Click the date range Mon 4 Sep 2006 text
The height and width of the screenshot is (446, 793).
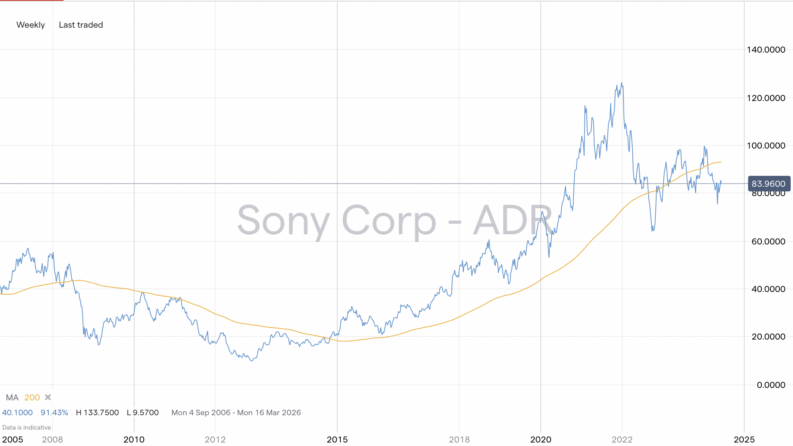[203, 412]
